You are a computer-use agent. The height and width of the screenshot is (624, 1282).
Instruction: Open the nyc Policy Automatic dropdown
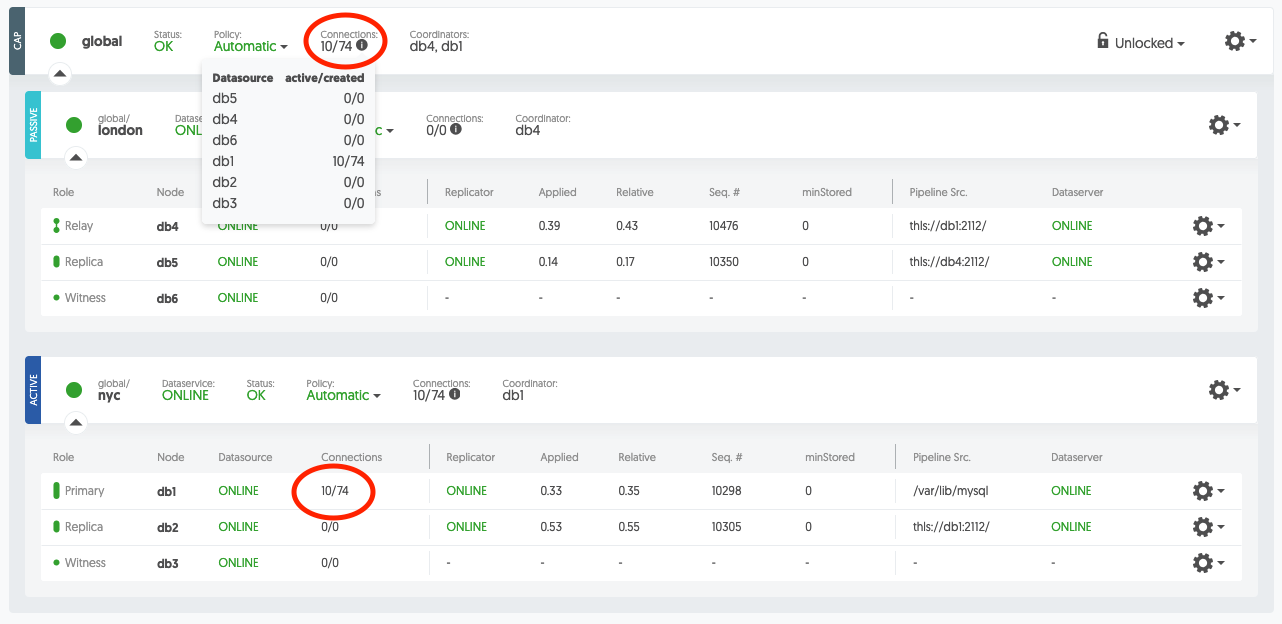click(x=343, y=395)
